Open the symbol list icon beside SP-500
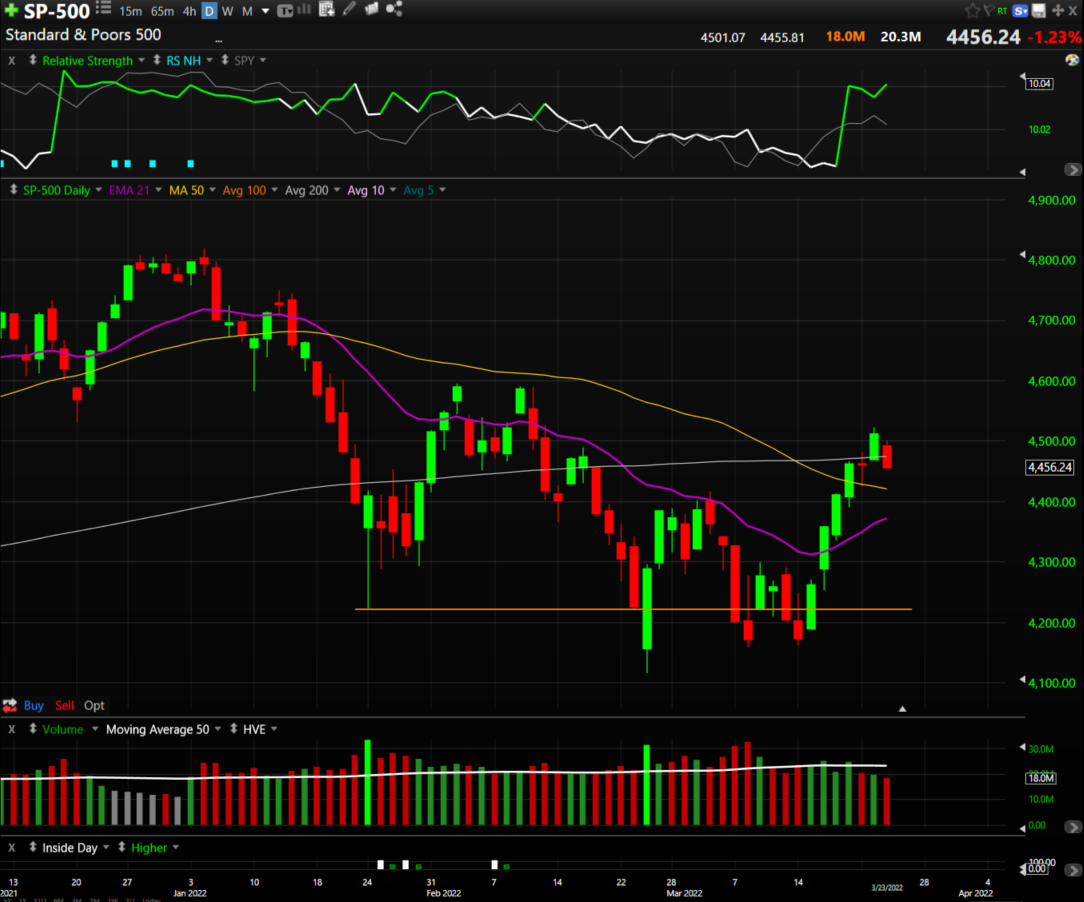1084x902 pixels. click(x=104, y=8)
